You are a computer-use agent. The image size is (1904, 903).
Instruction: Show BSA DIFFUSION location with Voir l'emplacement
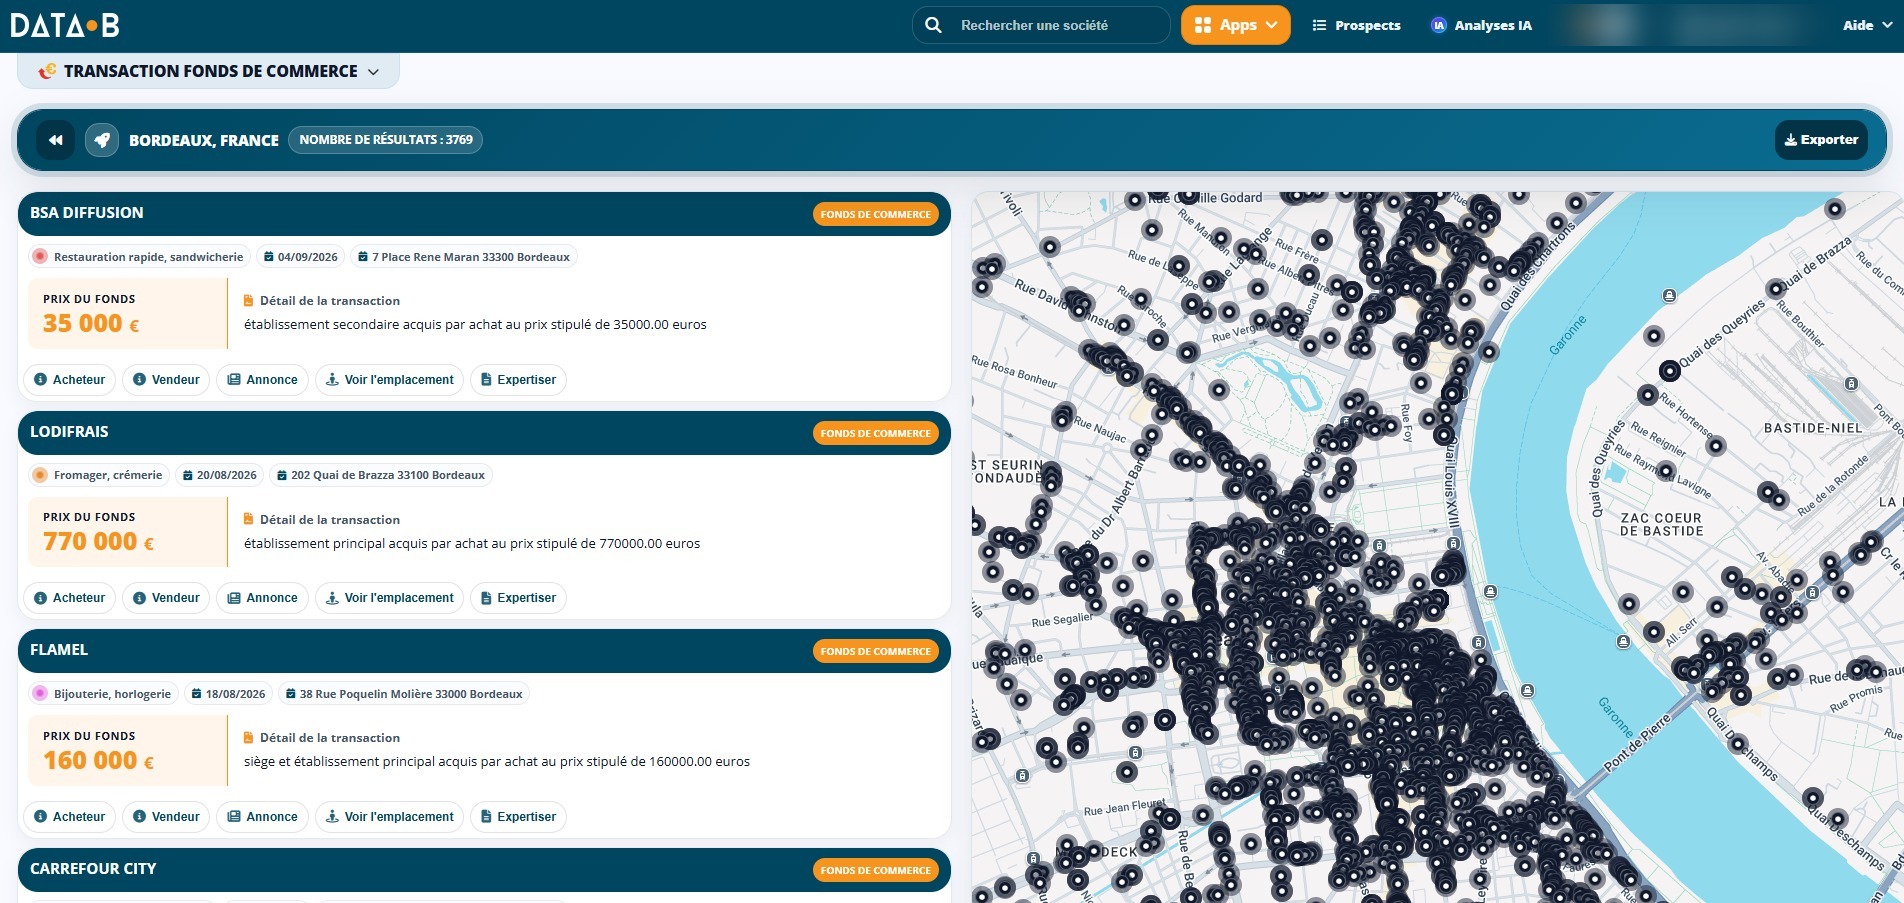click(x=389, y=380)
